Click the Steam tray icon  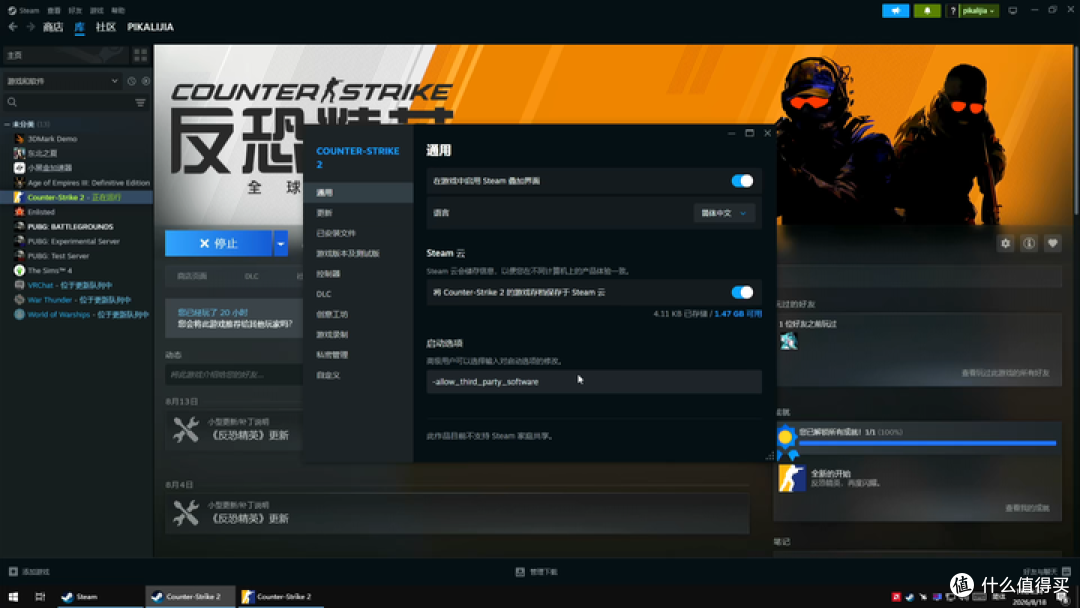point(909,597)
